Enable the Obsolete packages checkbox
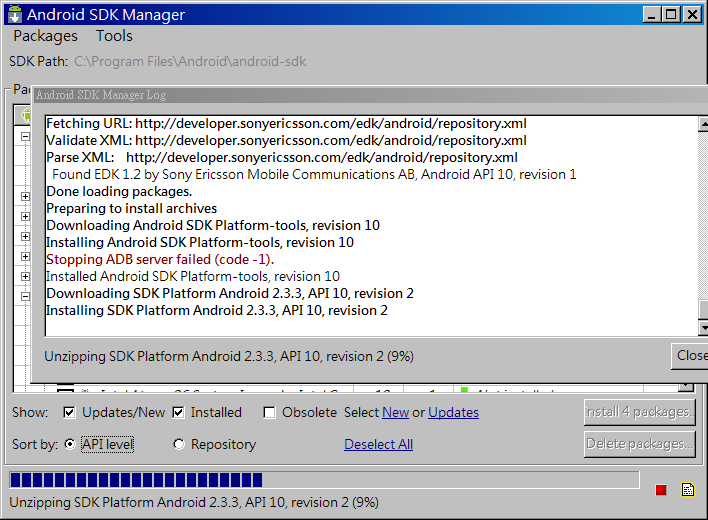Viewport: 708px width, 520px height. (x=269, y=412)
